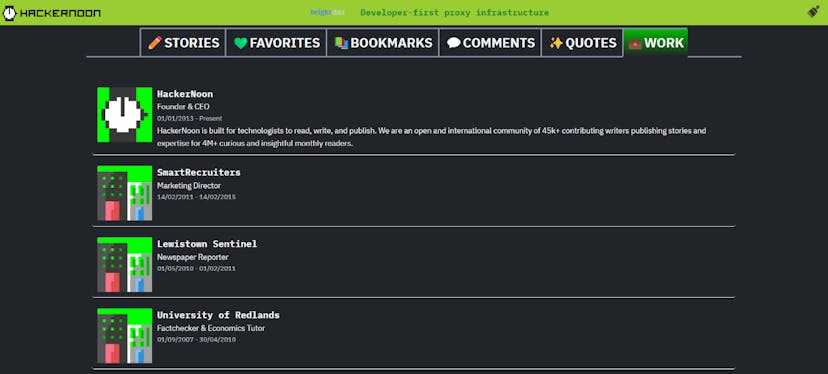Image resolution: width=828 pixels, height=374 pixels.
Task: Click the date range 01/05/2010 - 01/02/2011
Action: click(x=196, y=268)
